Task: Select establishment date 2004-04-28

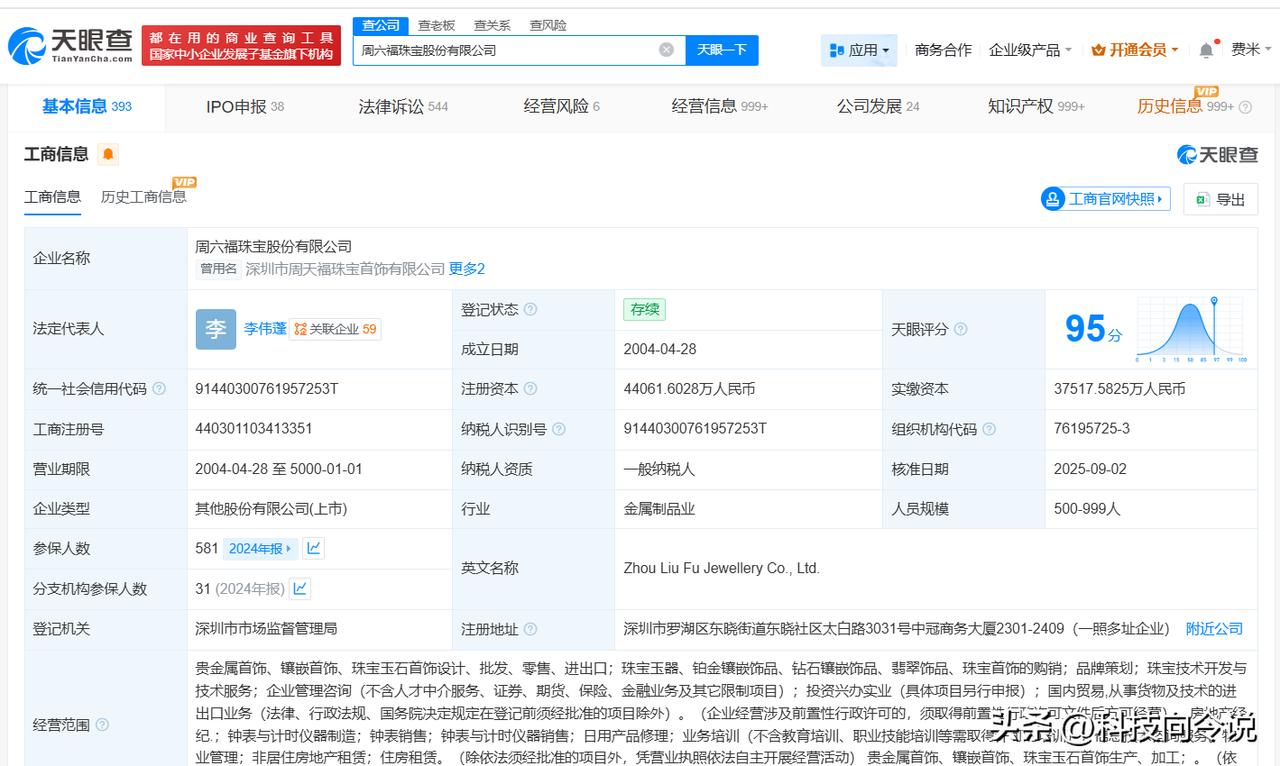Action: 660,349
